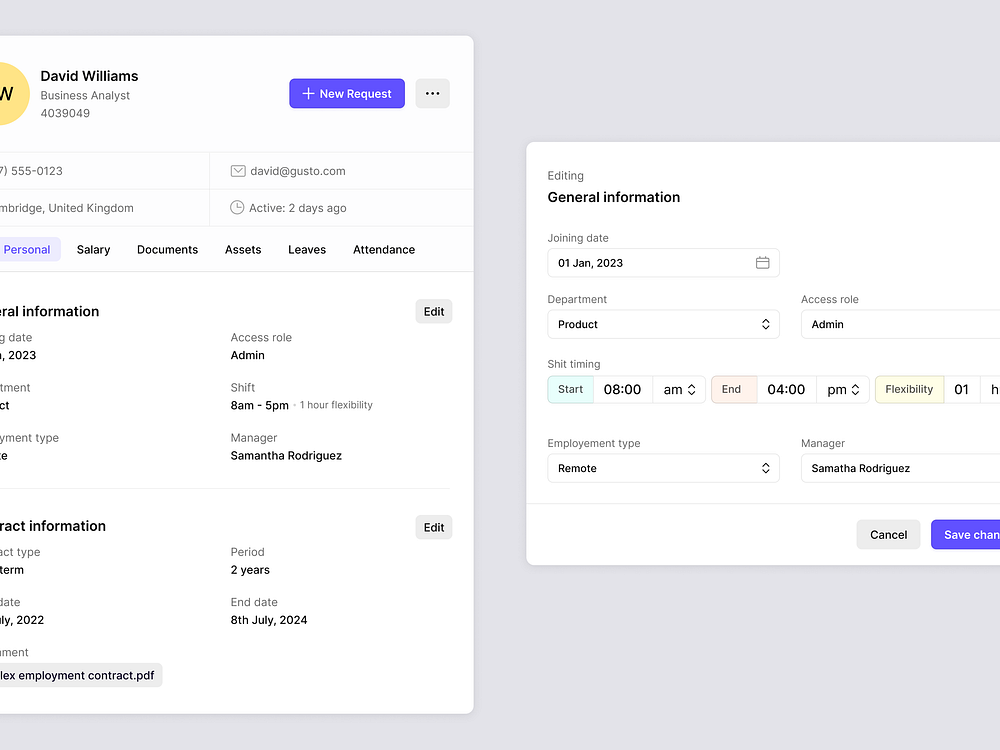This screenshot has width=1000, height=750.
Task: Click Cancel in the editing panel
Action: coord(888,534)
